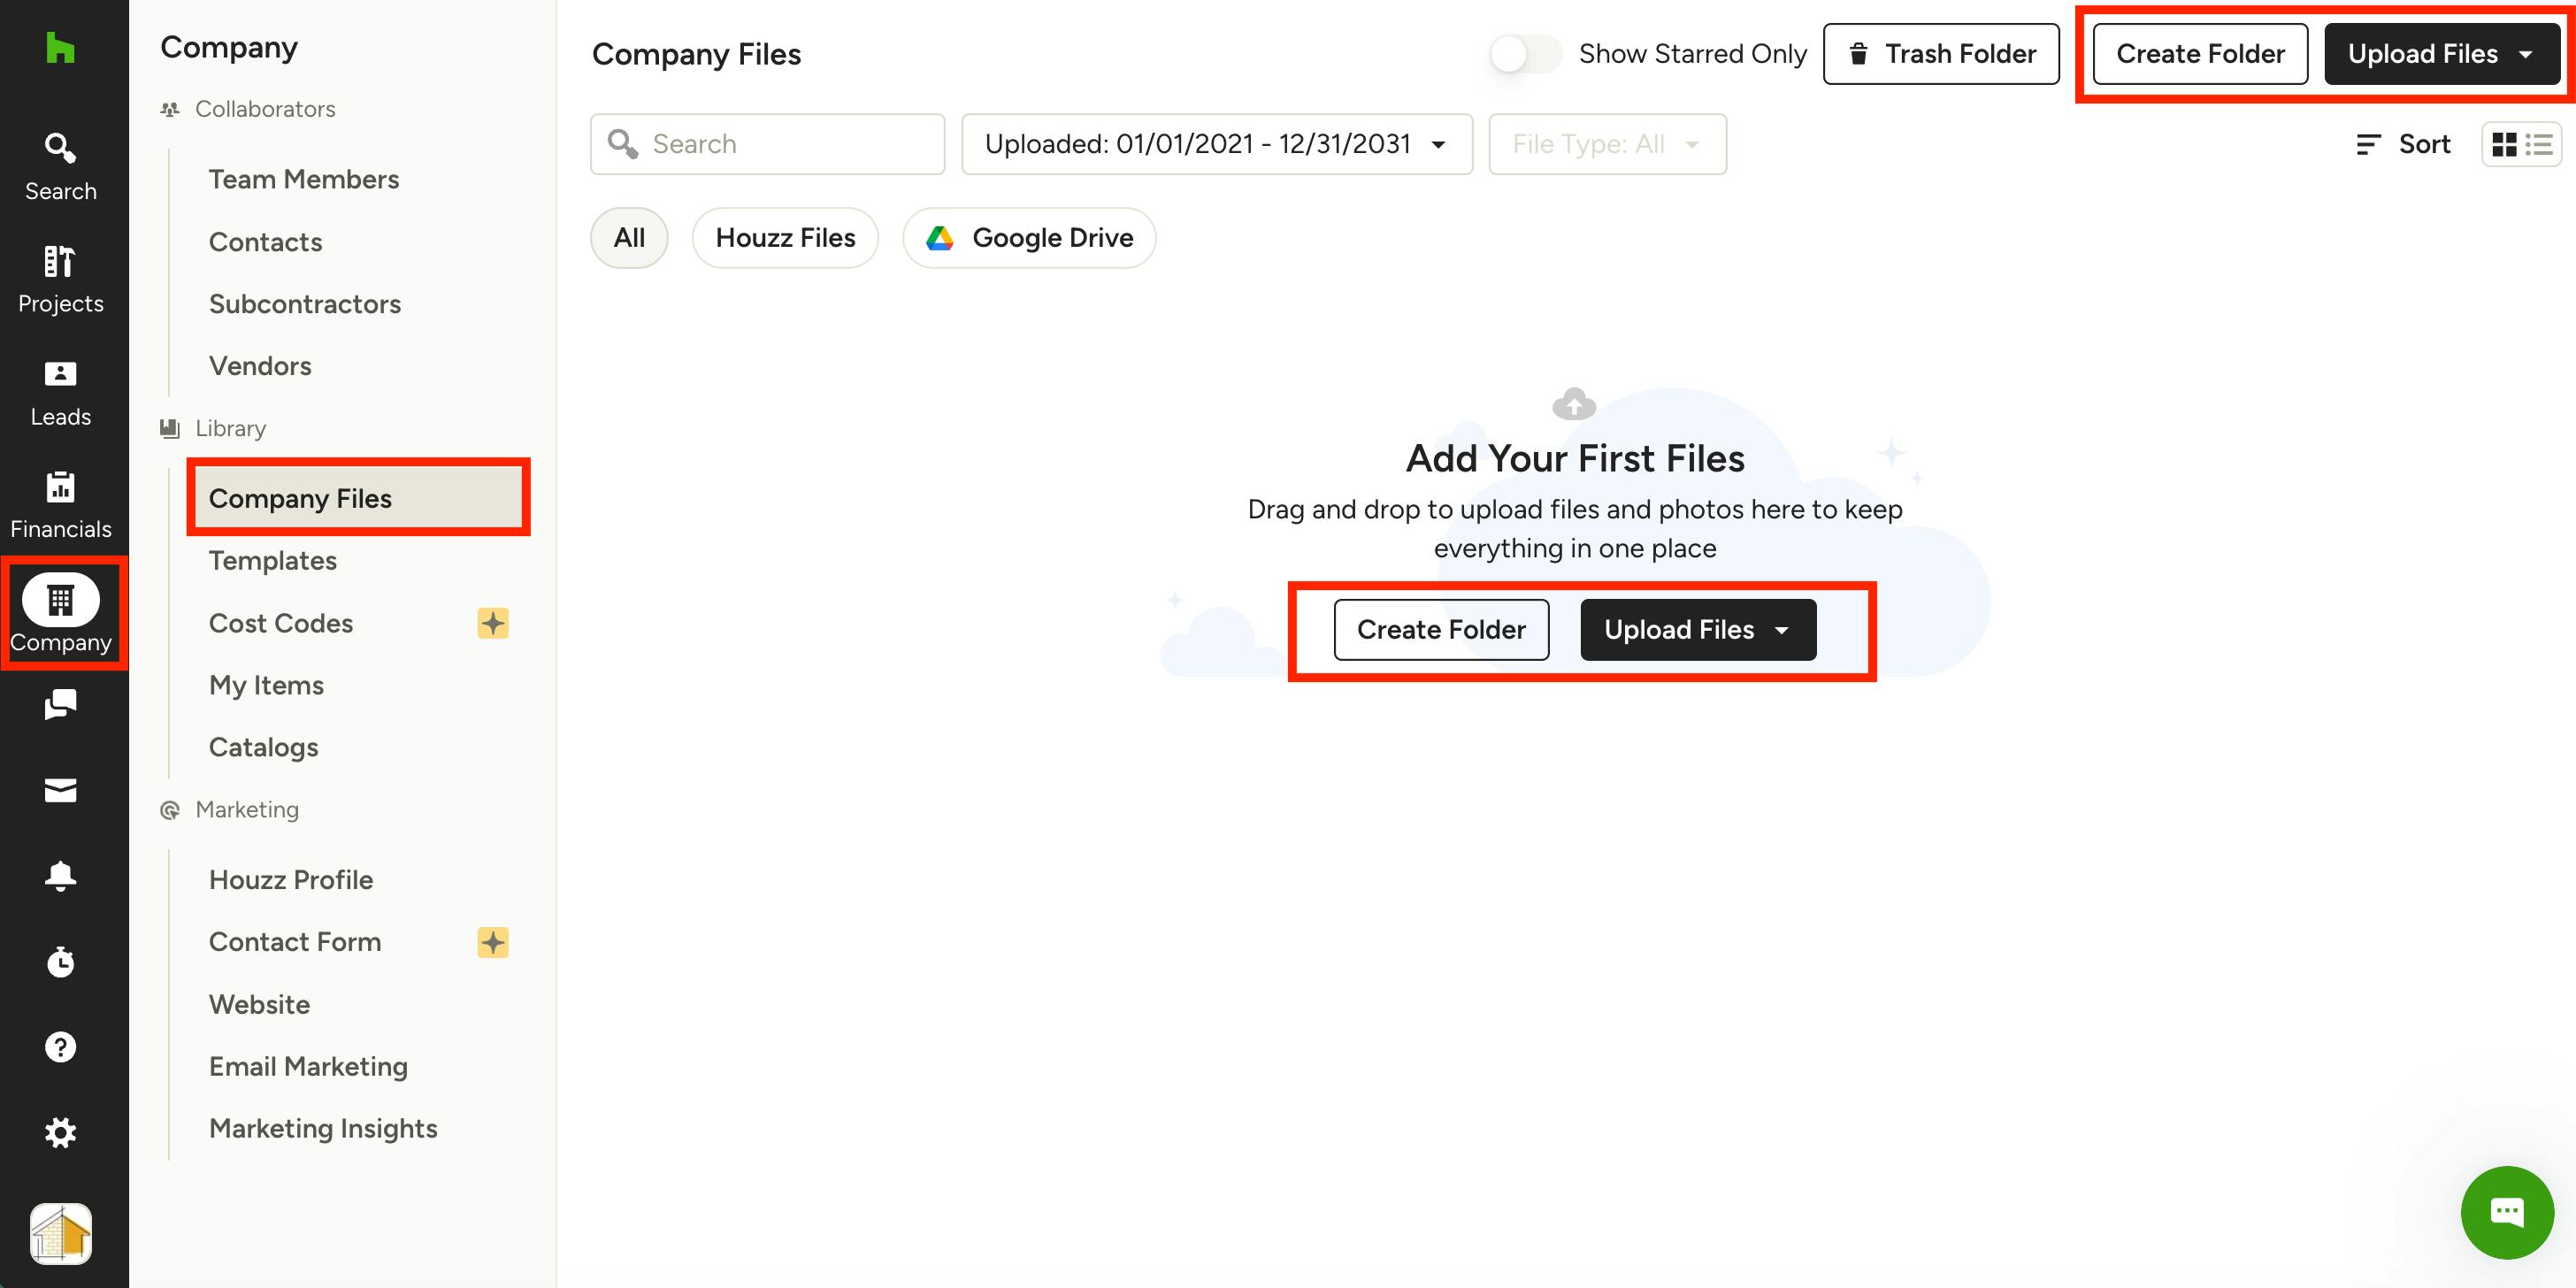Open Catalogs in the sidebar
2576x1288 pixels.
pyautogui.click(x=263, y=747)
